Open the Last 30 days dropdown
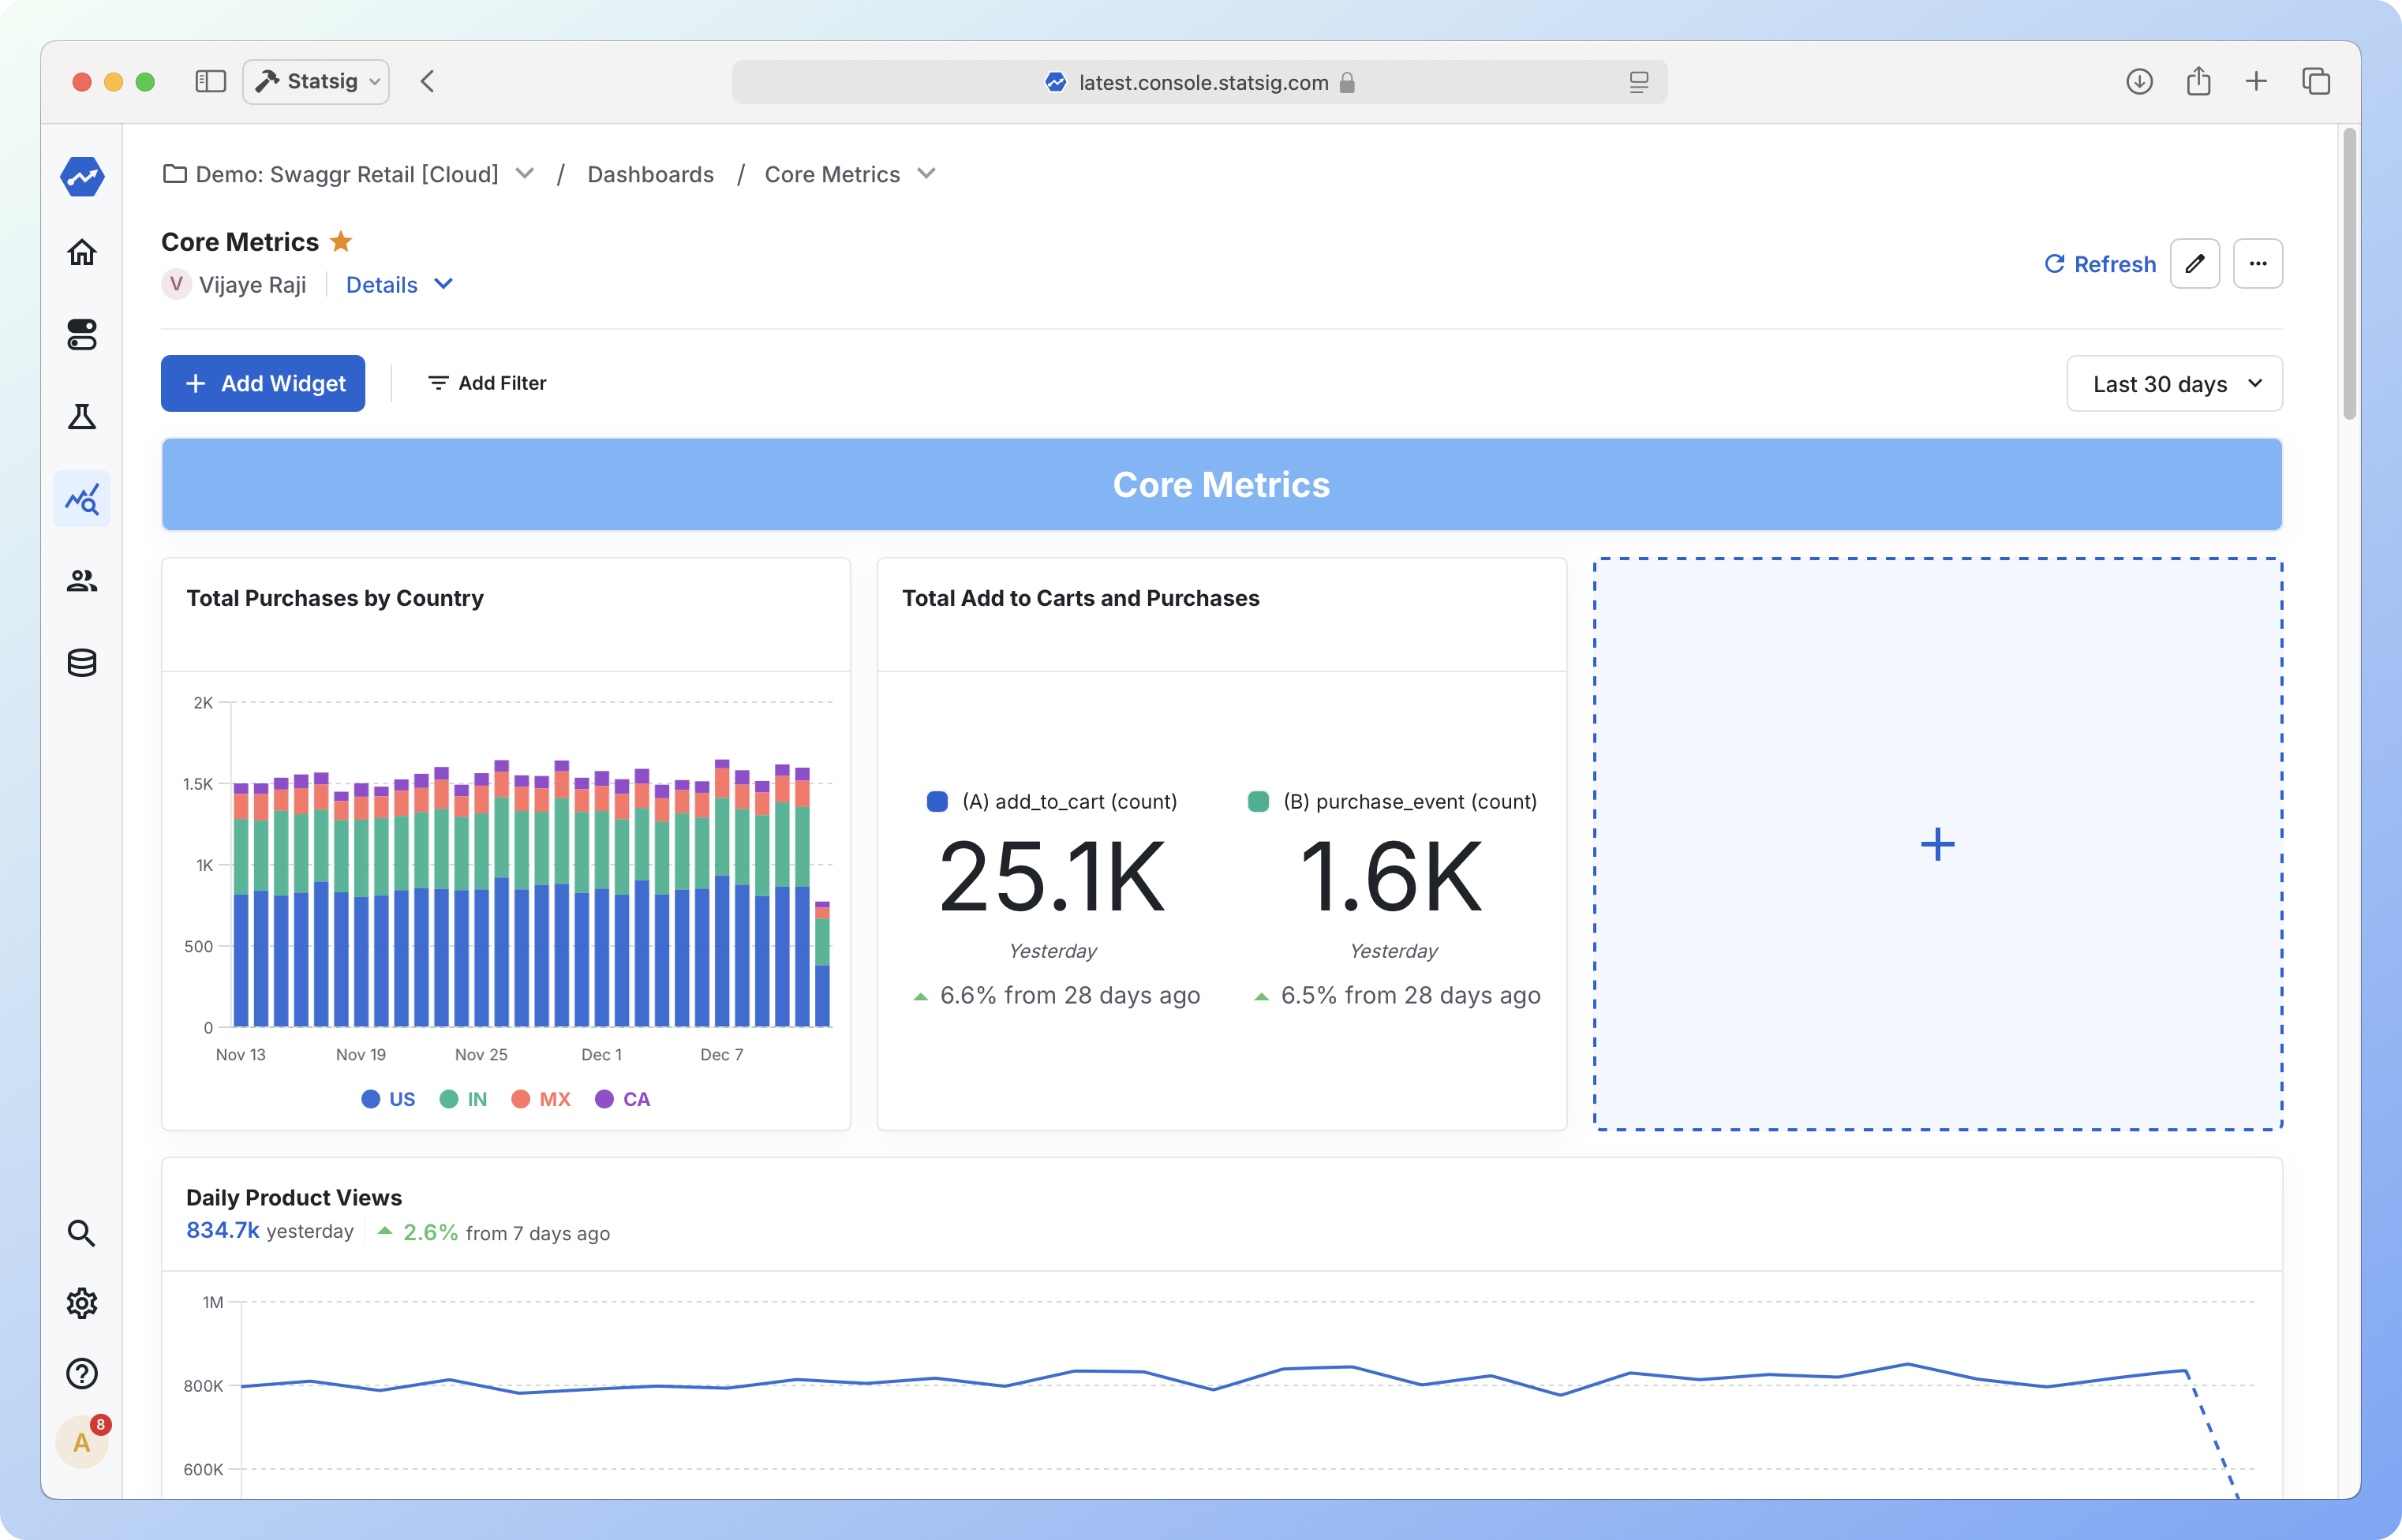2402x1540 pixels. pyautogui.click(x=2175, y=383)
